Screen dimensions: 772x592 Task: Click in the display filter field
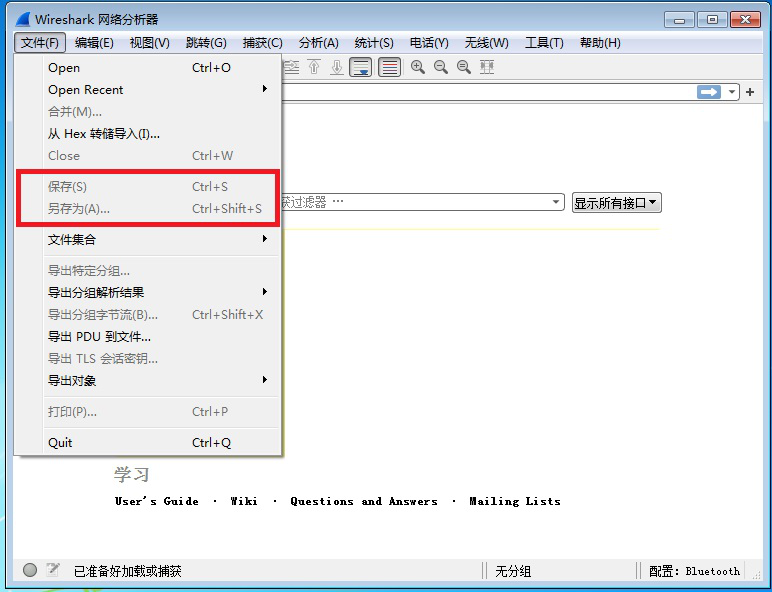pos(487,92)
